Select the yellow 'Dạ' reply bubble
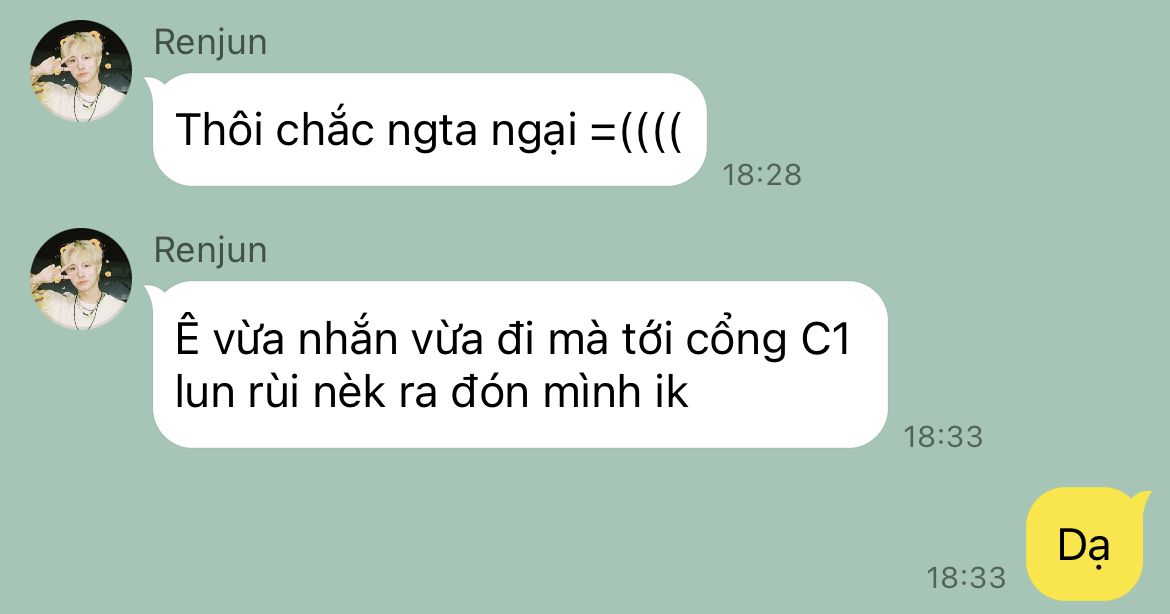Viewport: 1170px width, 614px height. [1087, 544]
